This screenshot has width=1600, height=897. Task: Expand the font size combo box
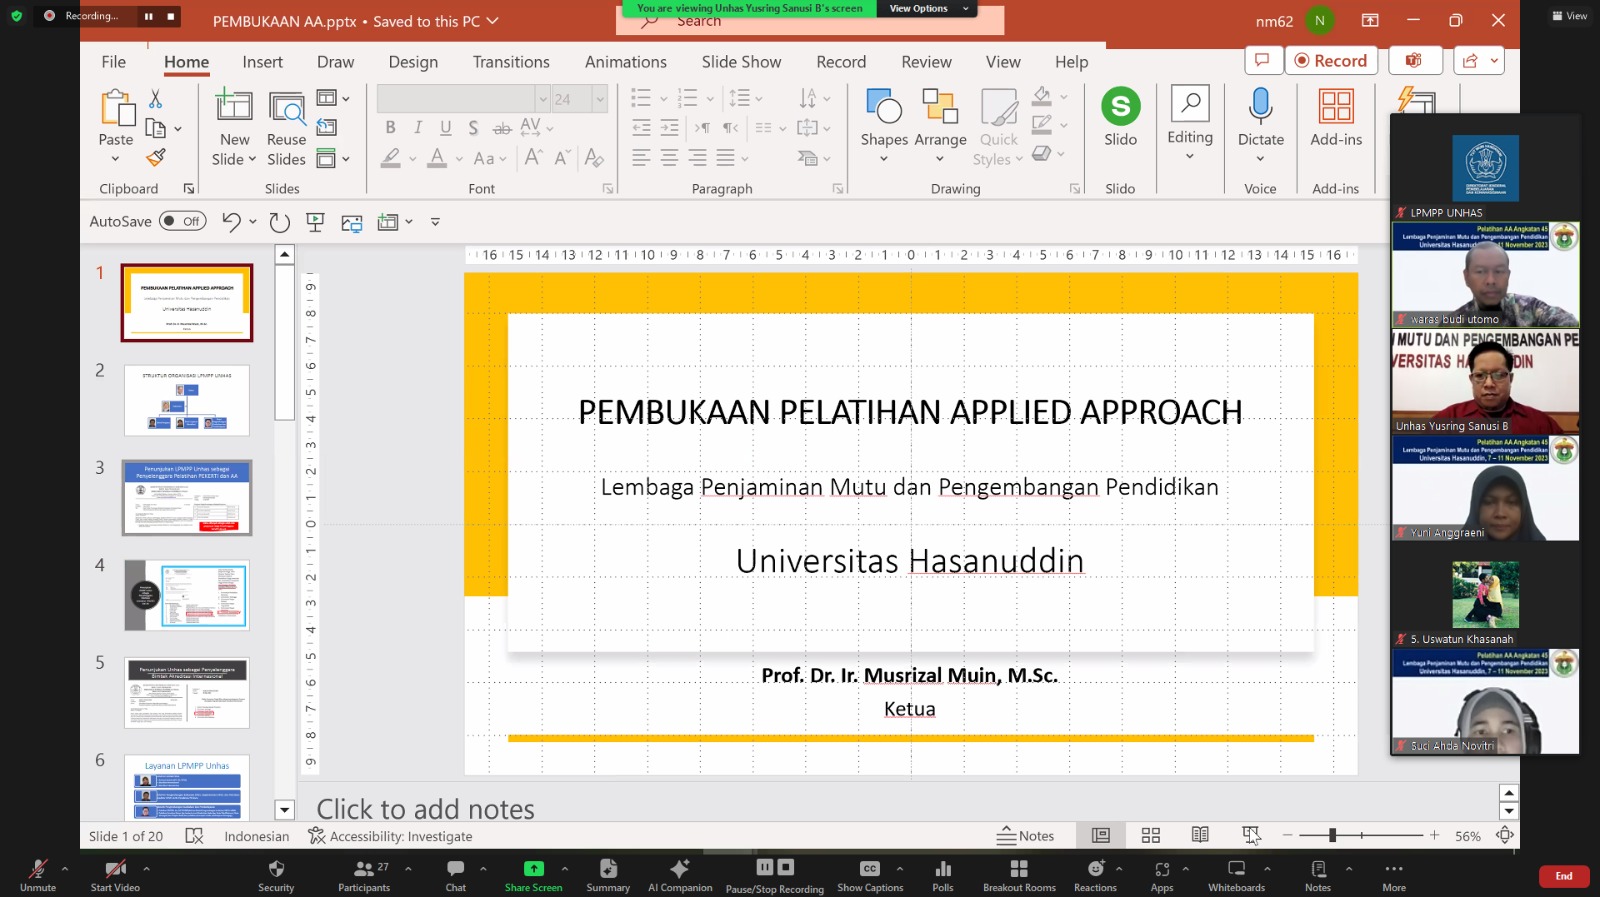coord(600,98)
